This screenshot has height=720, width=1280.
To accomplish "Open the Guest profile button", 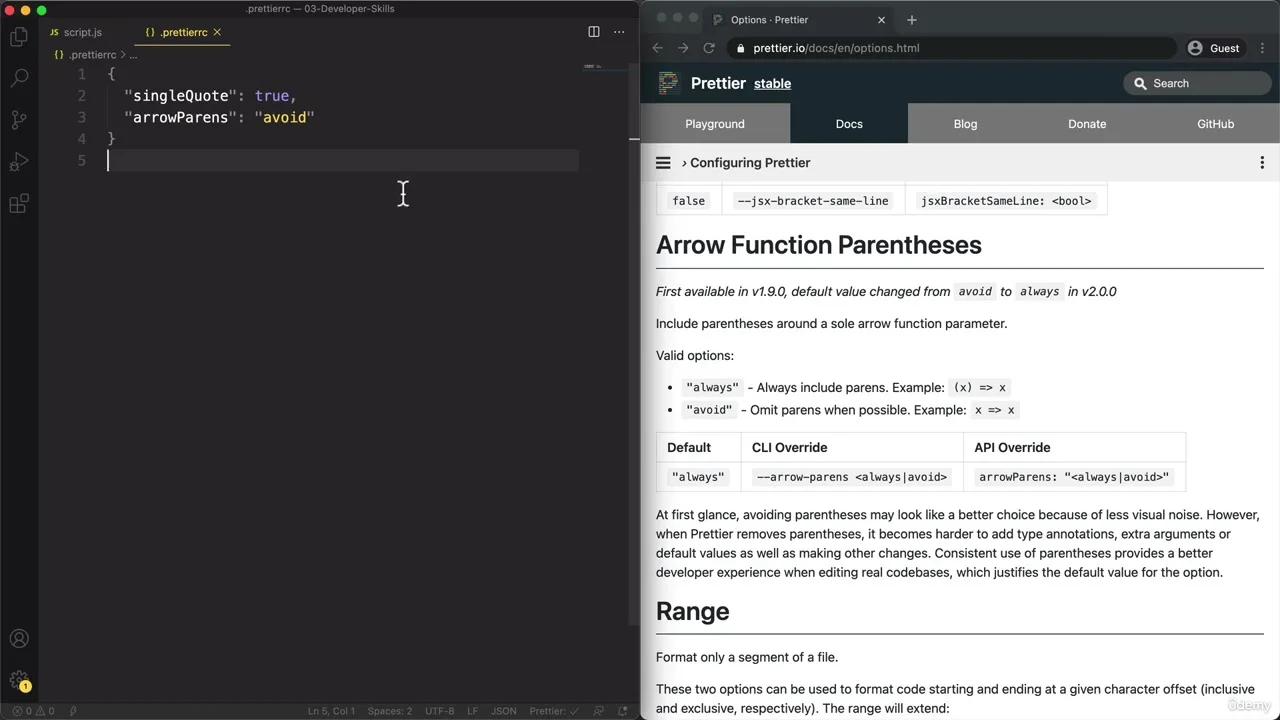I will tap(1214, 48).
